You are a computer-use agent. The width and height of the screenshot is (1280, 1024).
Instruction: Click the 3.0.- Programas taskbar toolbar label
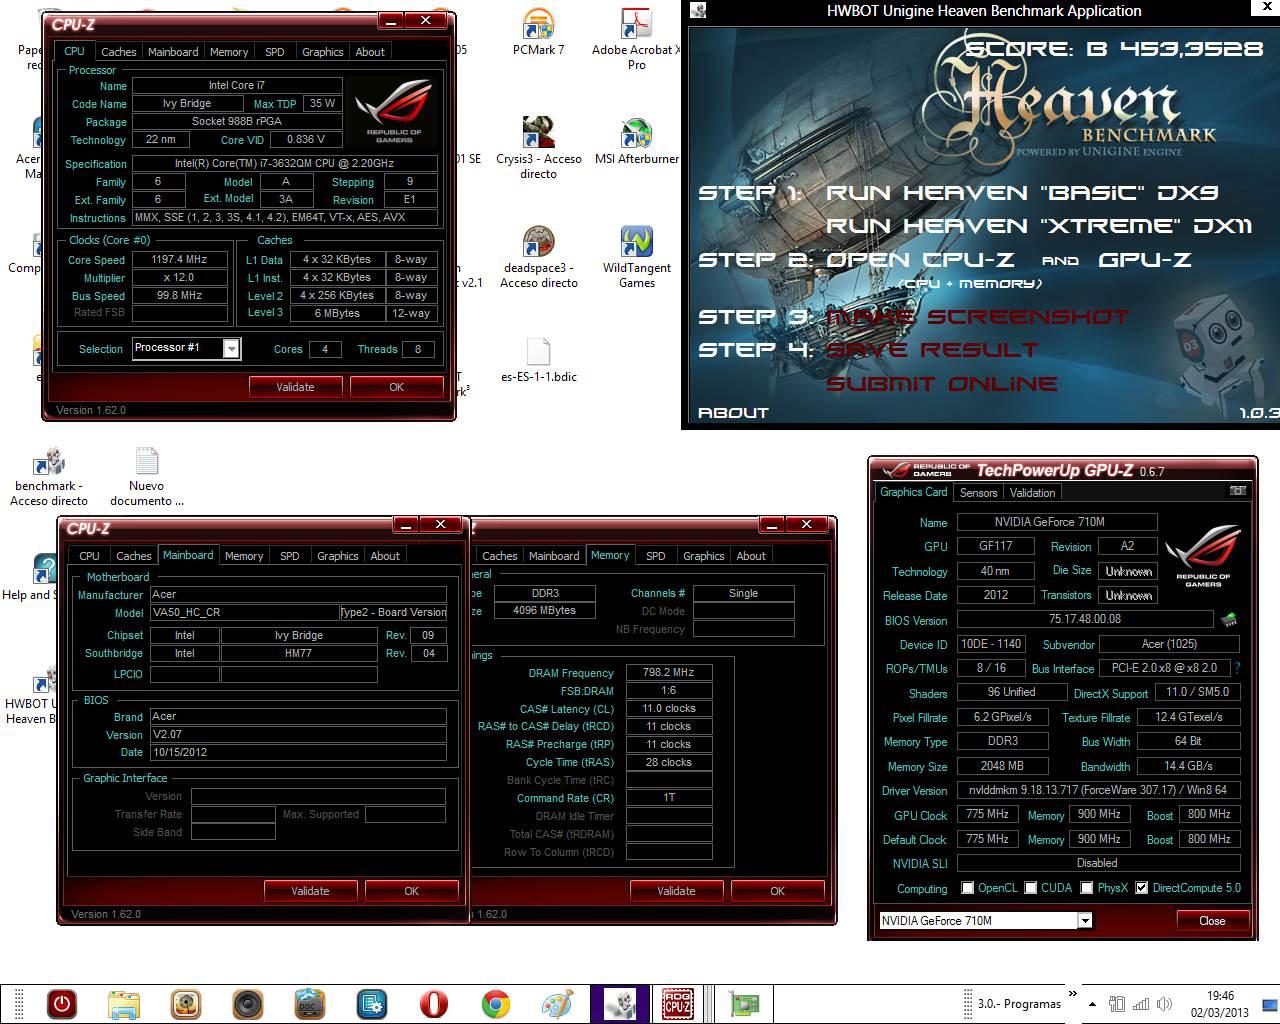pos(1019,1004)
